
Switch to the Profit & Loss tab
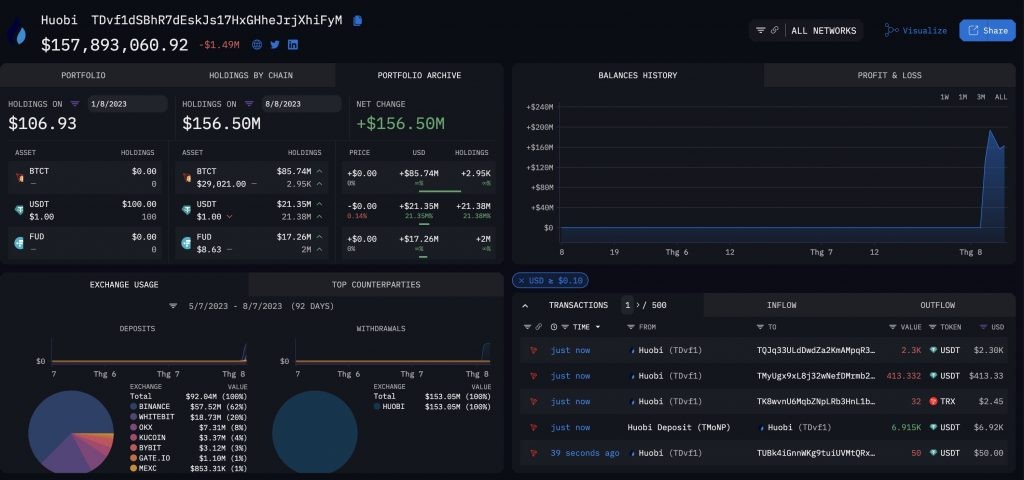(x=889, y=75)
